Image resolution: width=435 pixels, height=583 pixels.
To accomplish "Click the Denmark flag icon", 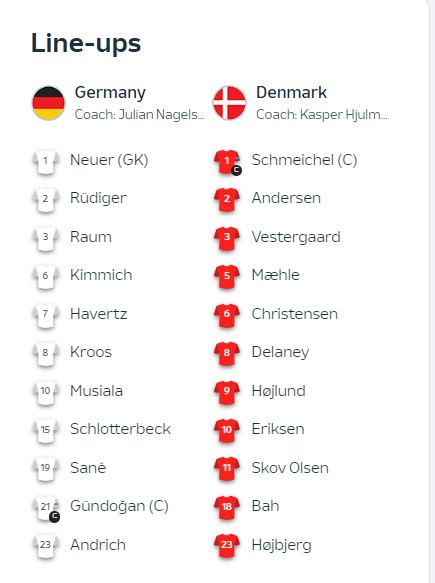I will (x=229, y=103).
